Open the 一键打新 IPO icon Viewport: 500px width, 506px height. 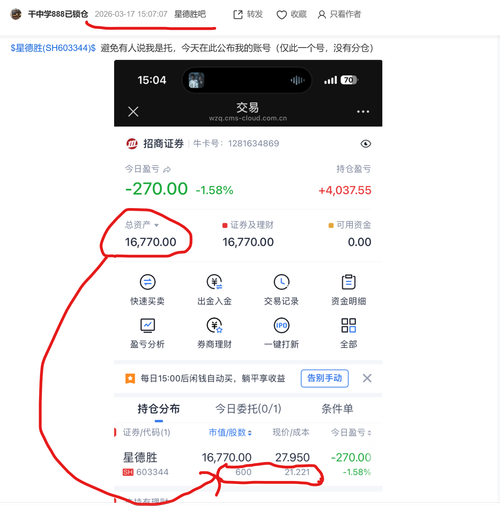pos(281,325)
